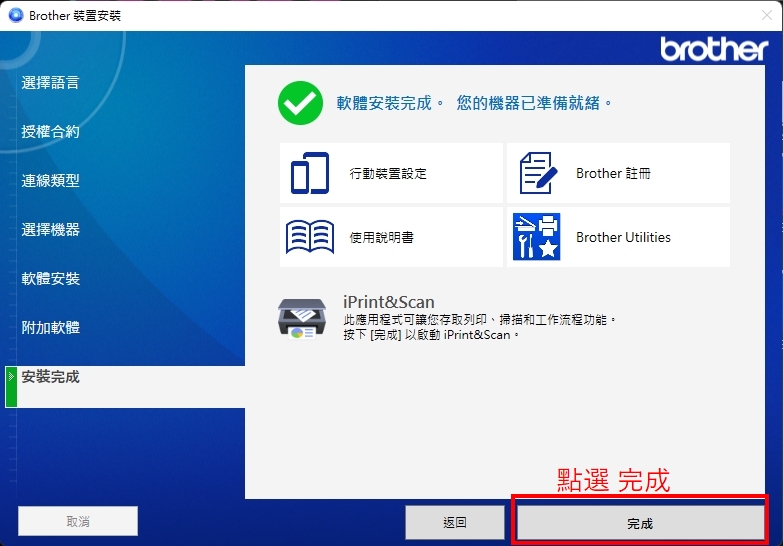Screen dimensions: 783x546
Task: Click the text 軟體安裝完成
Action: [384, 103]
